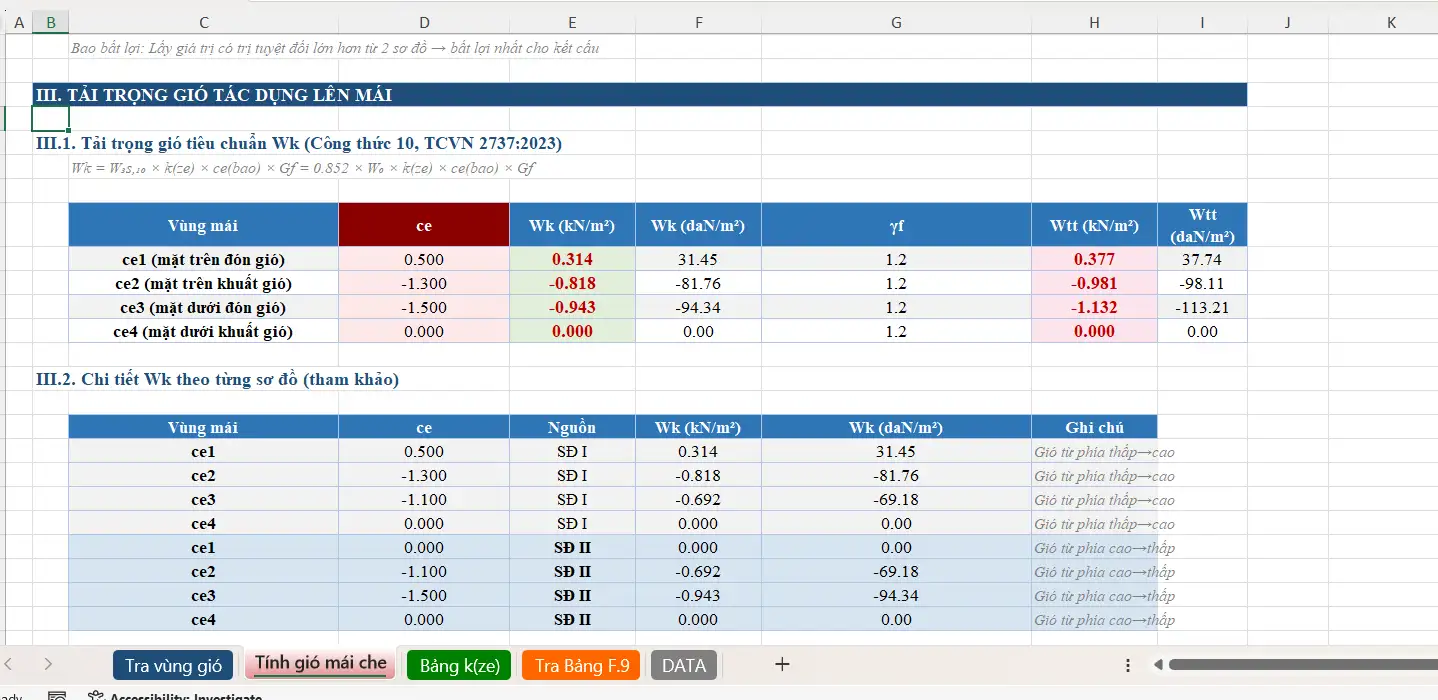The width and height of the screenshot is (1438, 700).
Task: Click column header H
Action: (x=1093, y=21)
